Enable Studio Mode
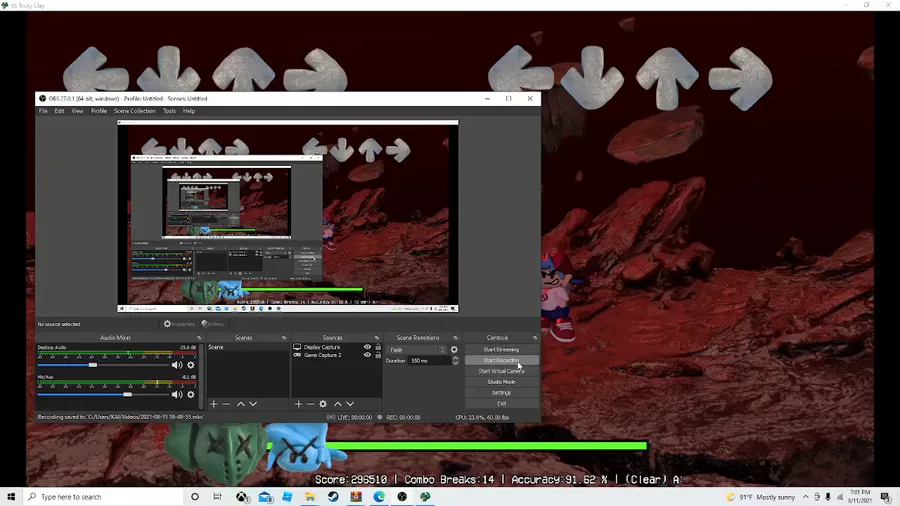The image size is (900, 506). pyautogui.click(x=501, y=382)
